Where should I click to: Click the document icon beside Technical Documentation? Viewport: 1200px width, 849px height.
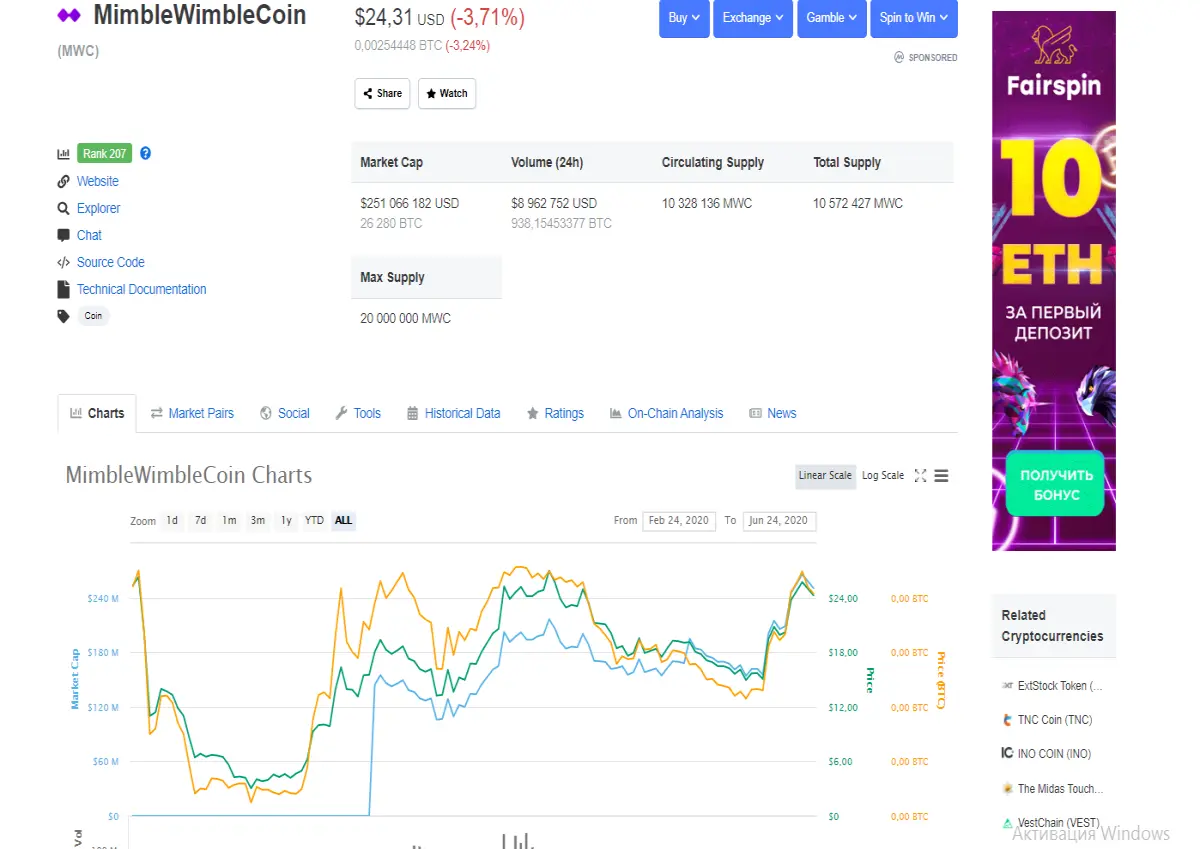[64, 289]
